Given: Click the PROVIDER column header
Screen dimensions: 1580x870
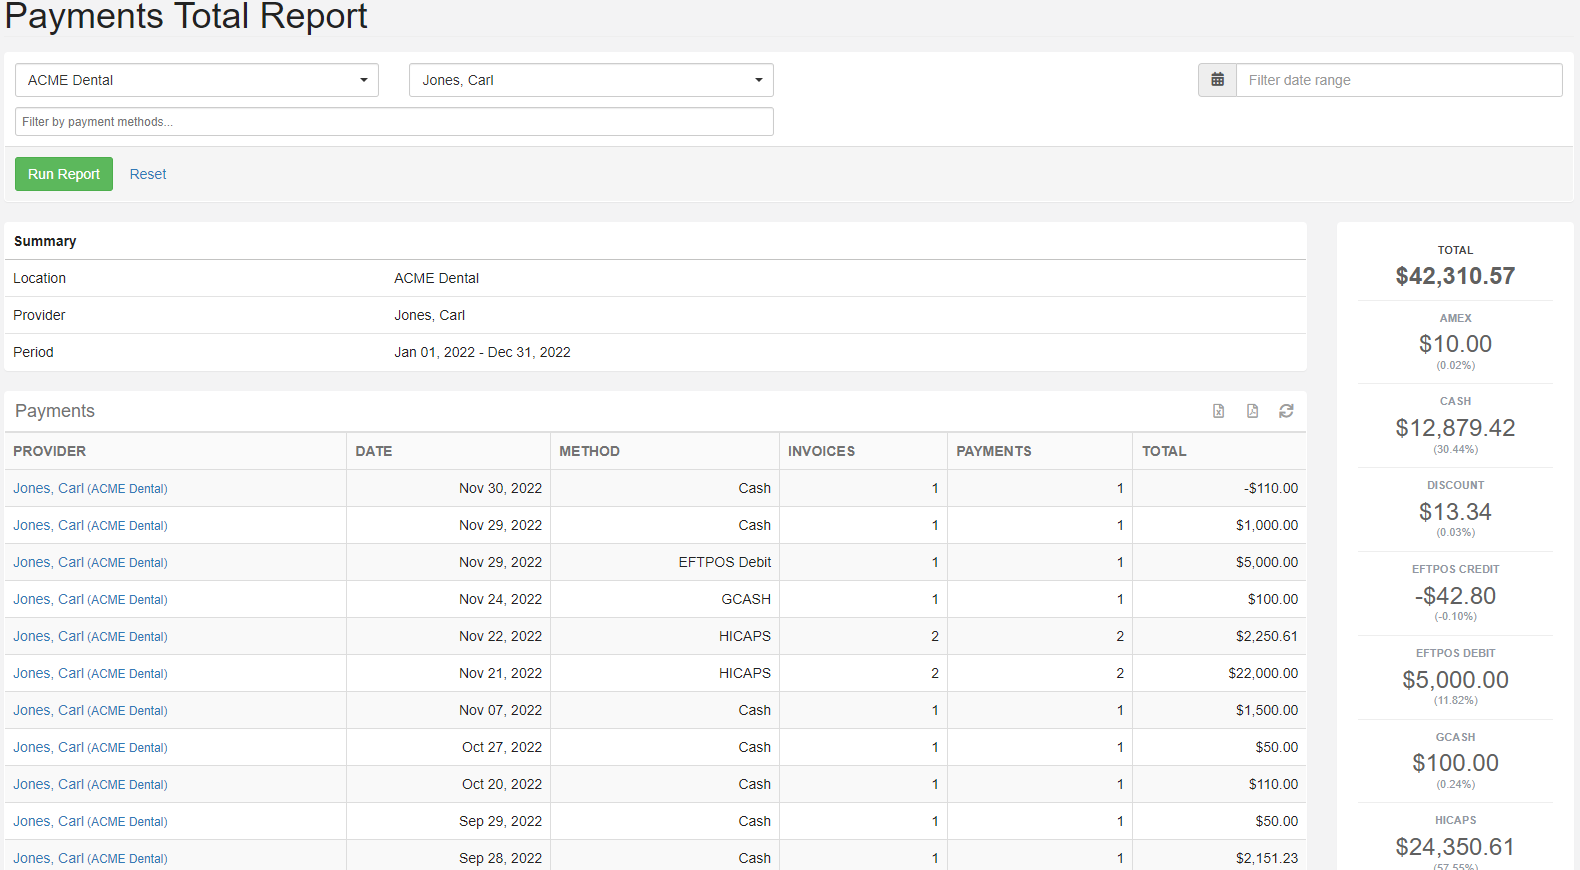Looking at the screenshot, I should pos(50,451).
